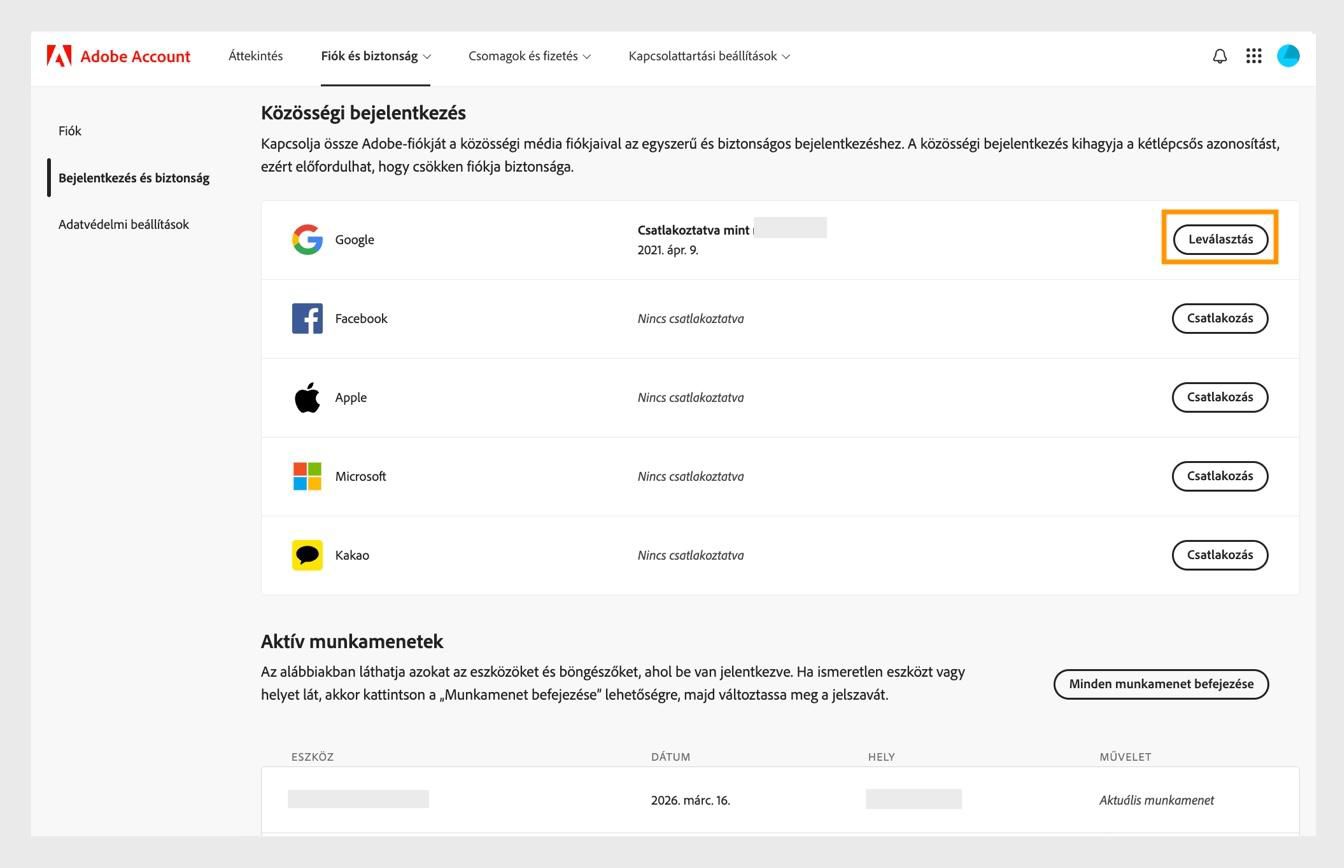The width and height of the screenshot is (1344, 868).
Task: Click Minden munkamenet befejezése button
Action: click(1160, 684)
